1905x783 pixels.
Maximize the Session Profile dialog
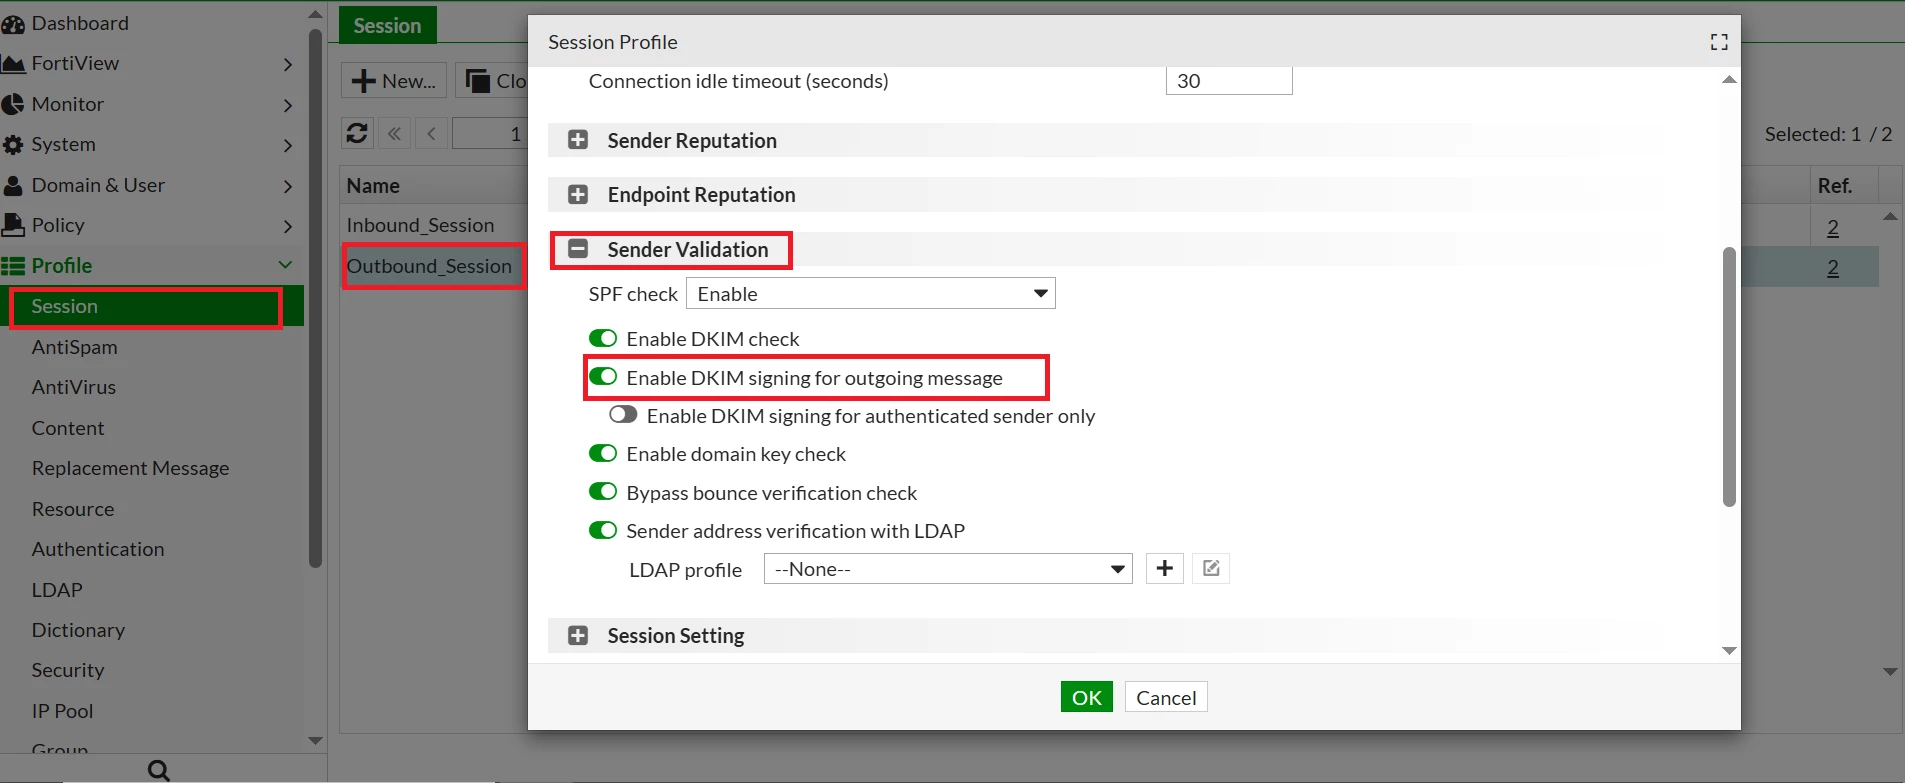1719,42
